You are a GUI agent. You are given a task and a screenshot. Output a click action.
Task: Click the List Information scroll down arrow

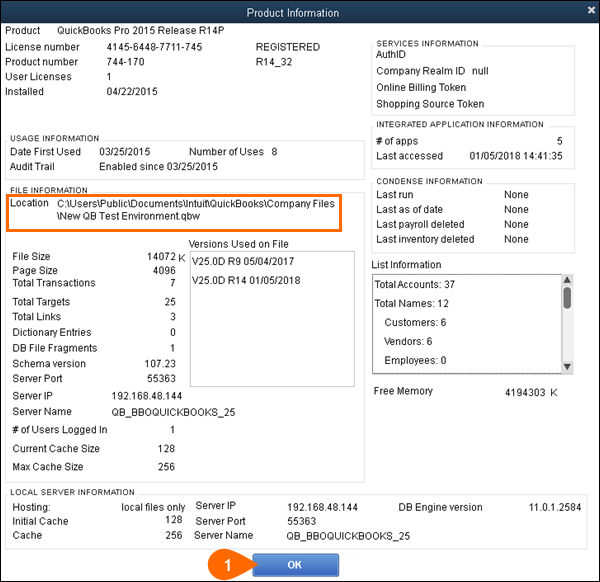pyautogui.click(x=567, y=367)
